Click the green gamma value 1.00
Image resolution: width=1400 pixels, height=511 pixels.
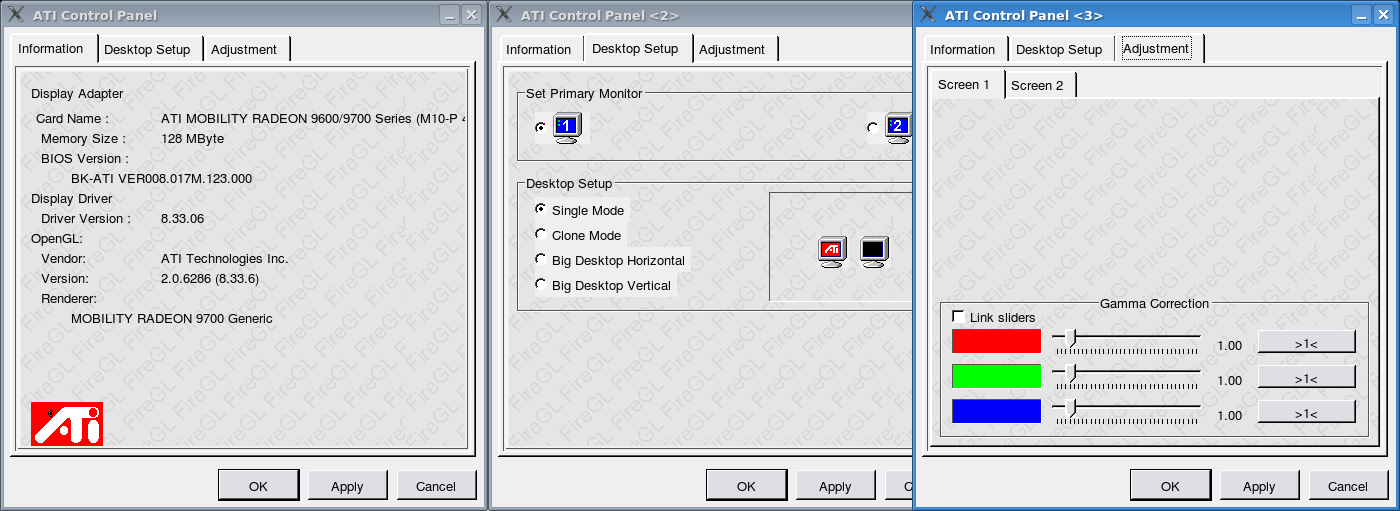pyautogui.click(x=1229, y=380)
